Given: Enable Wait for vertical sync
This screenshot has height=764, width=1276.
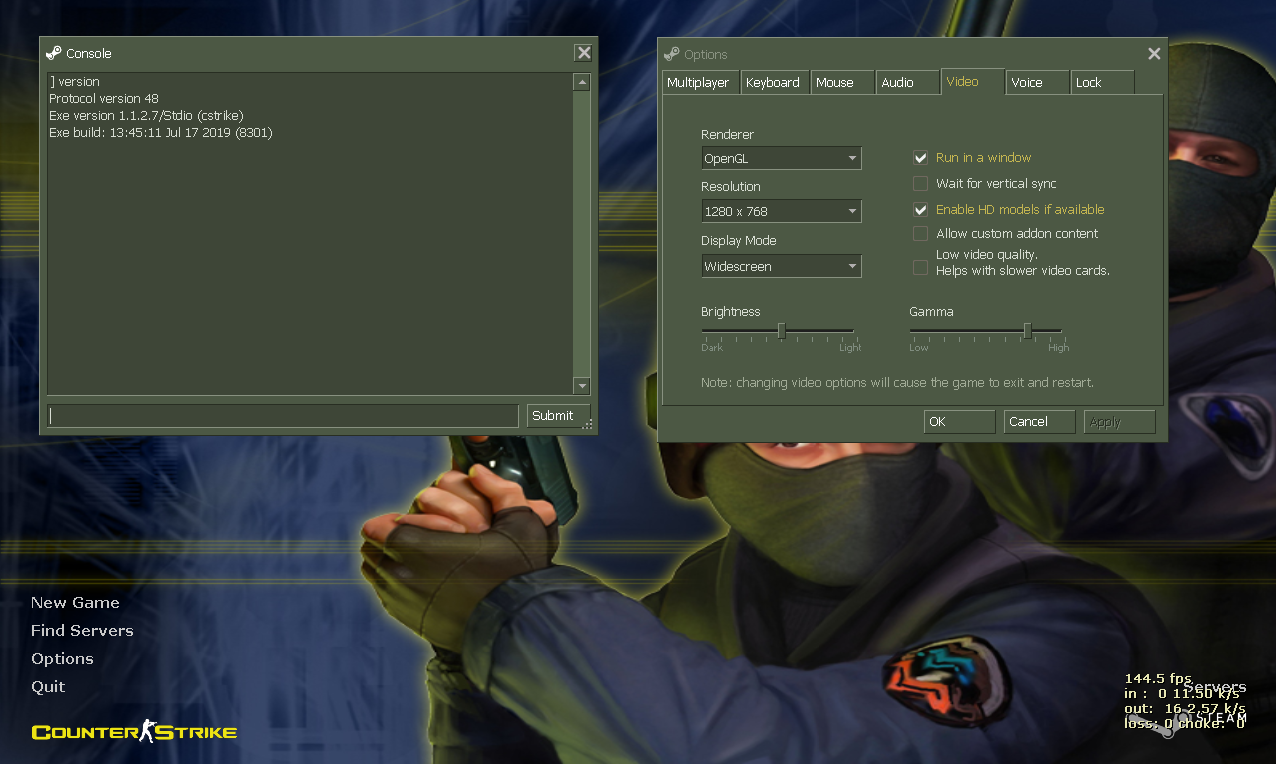Looking at the screenshot, I should [921, 183].
